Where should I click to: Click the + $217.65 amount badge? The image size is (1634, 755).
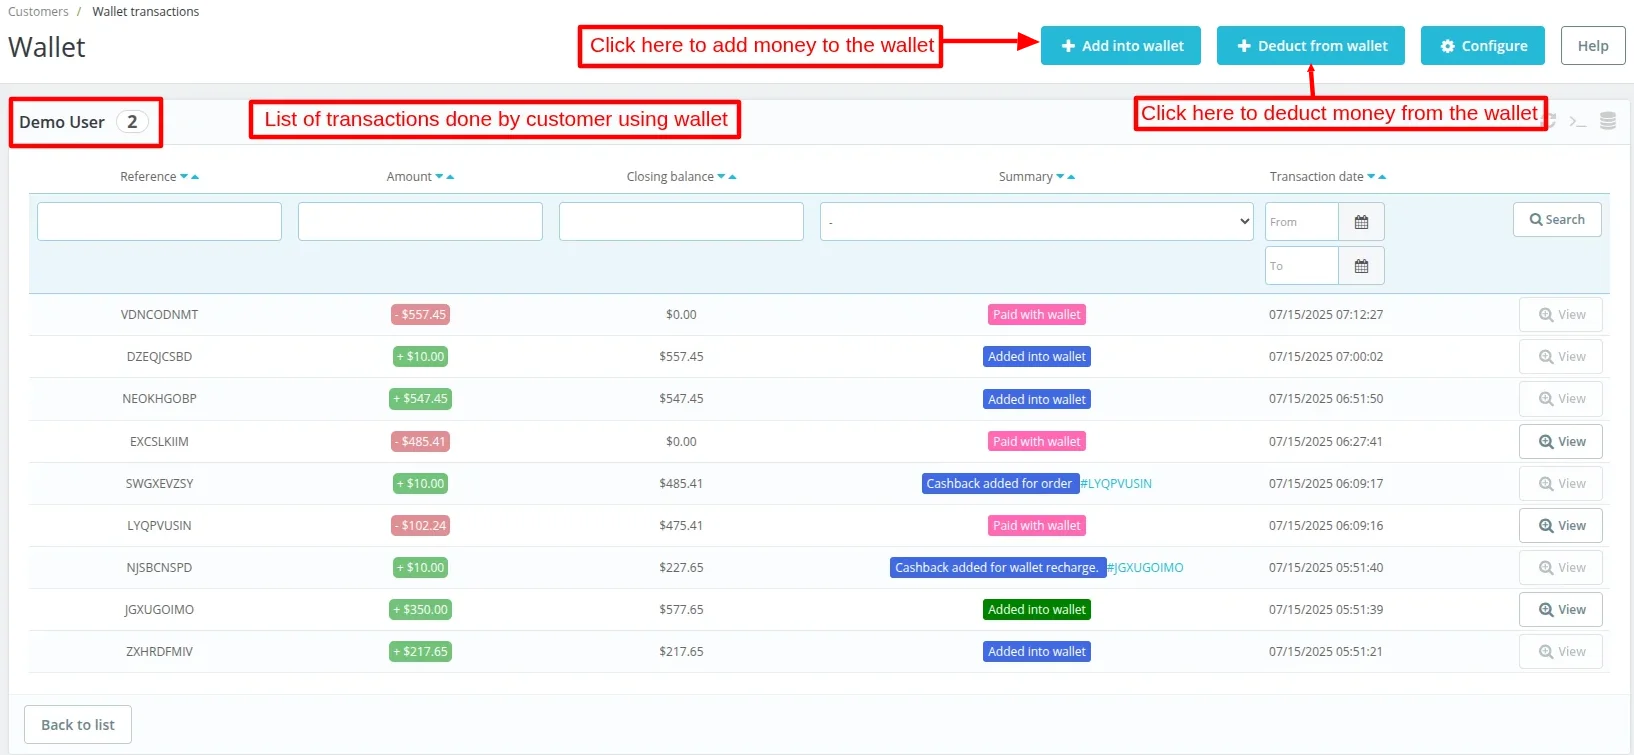[x=420, y=652]
